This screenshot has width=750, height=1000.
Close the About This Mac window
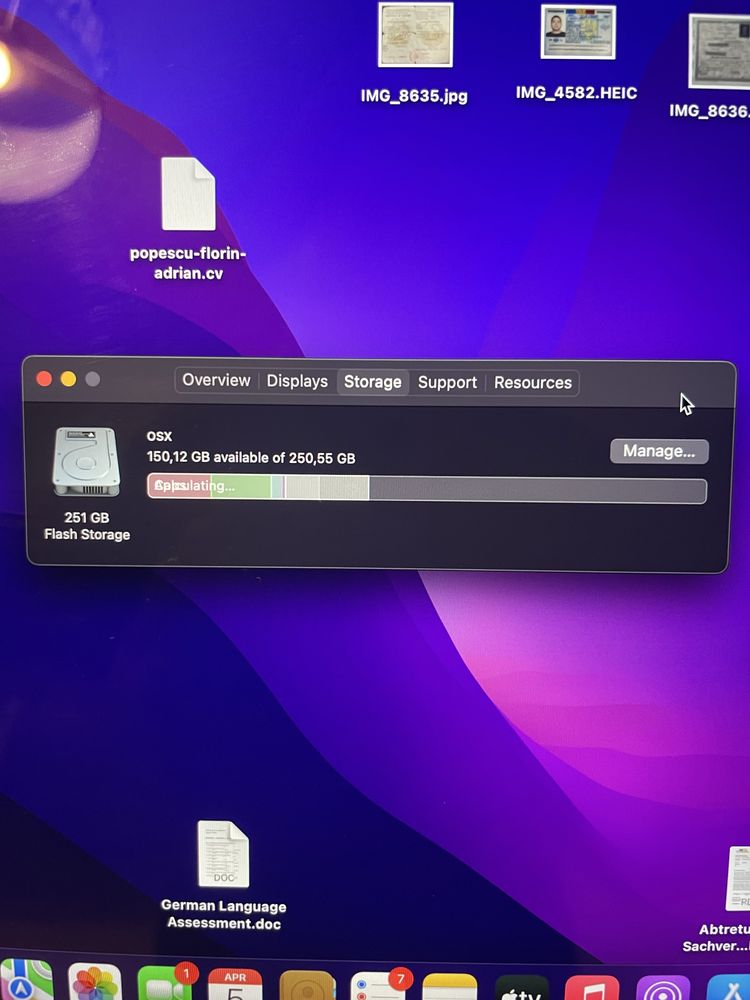point(44,379)
